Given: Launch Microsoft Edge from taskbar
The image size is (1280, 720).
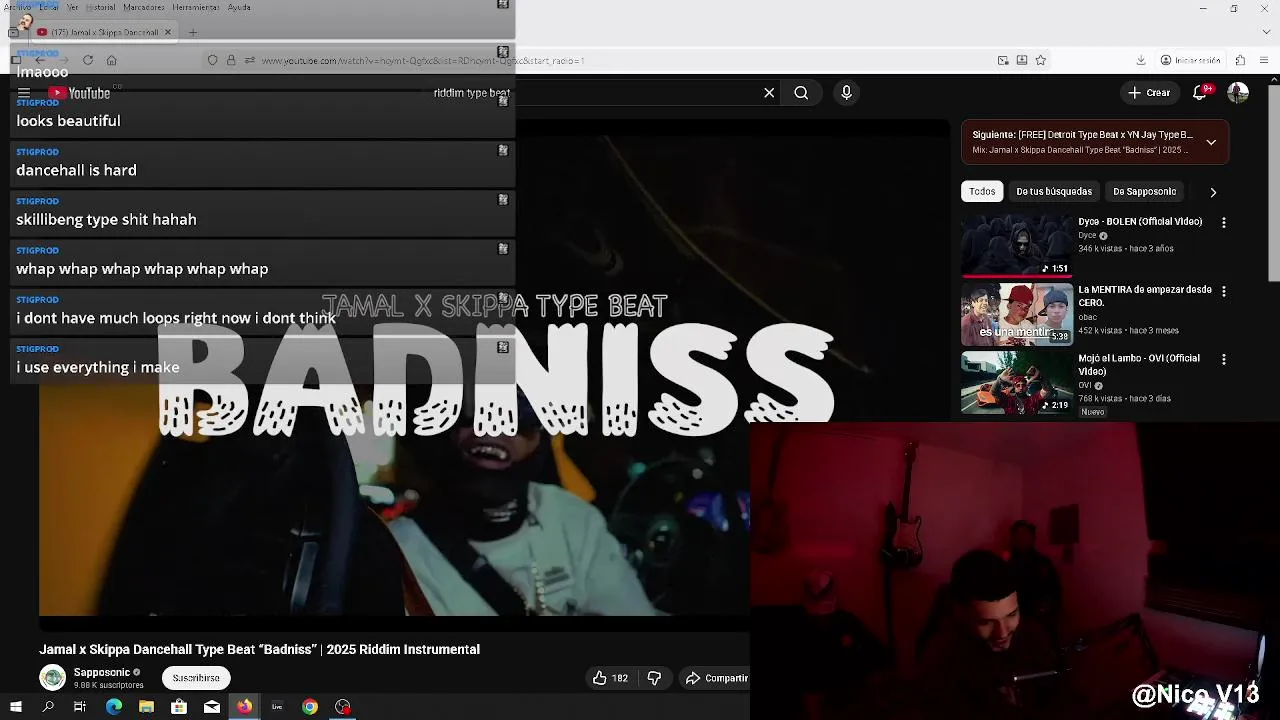Looking at the screenshot, I should click(114, 707).
